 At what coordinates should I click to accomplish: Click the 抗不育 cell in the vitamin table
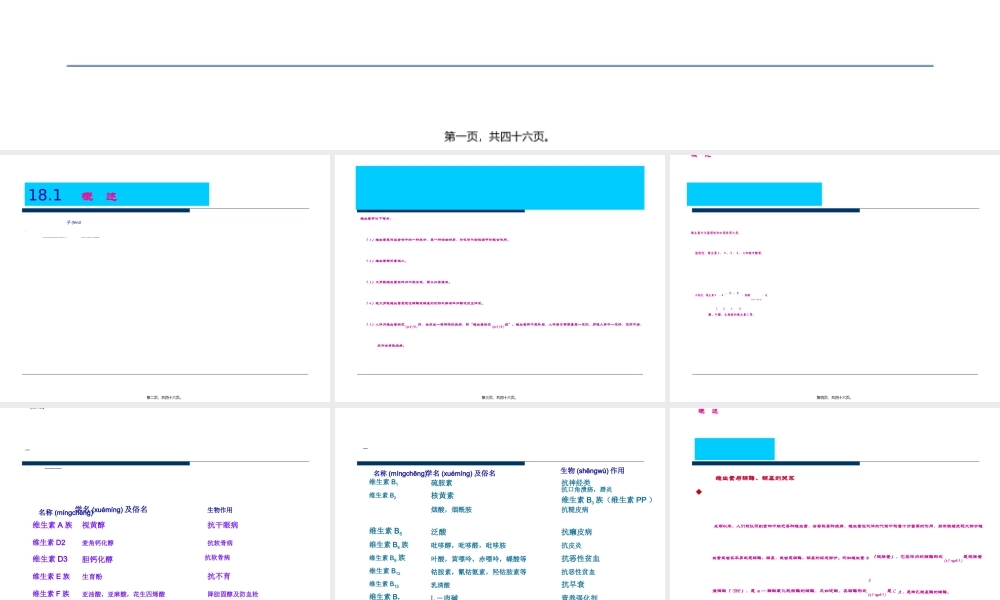[219, 576]
